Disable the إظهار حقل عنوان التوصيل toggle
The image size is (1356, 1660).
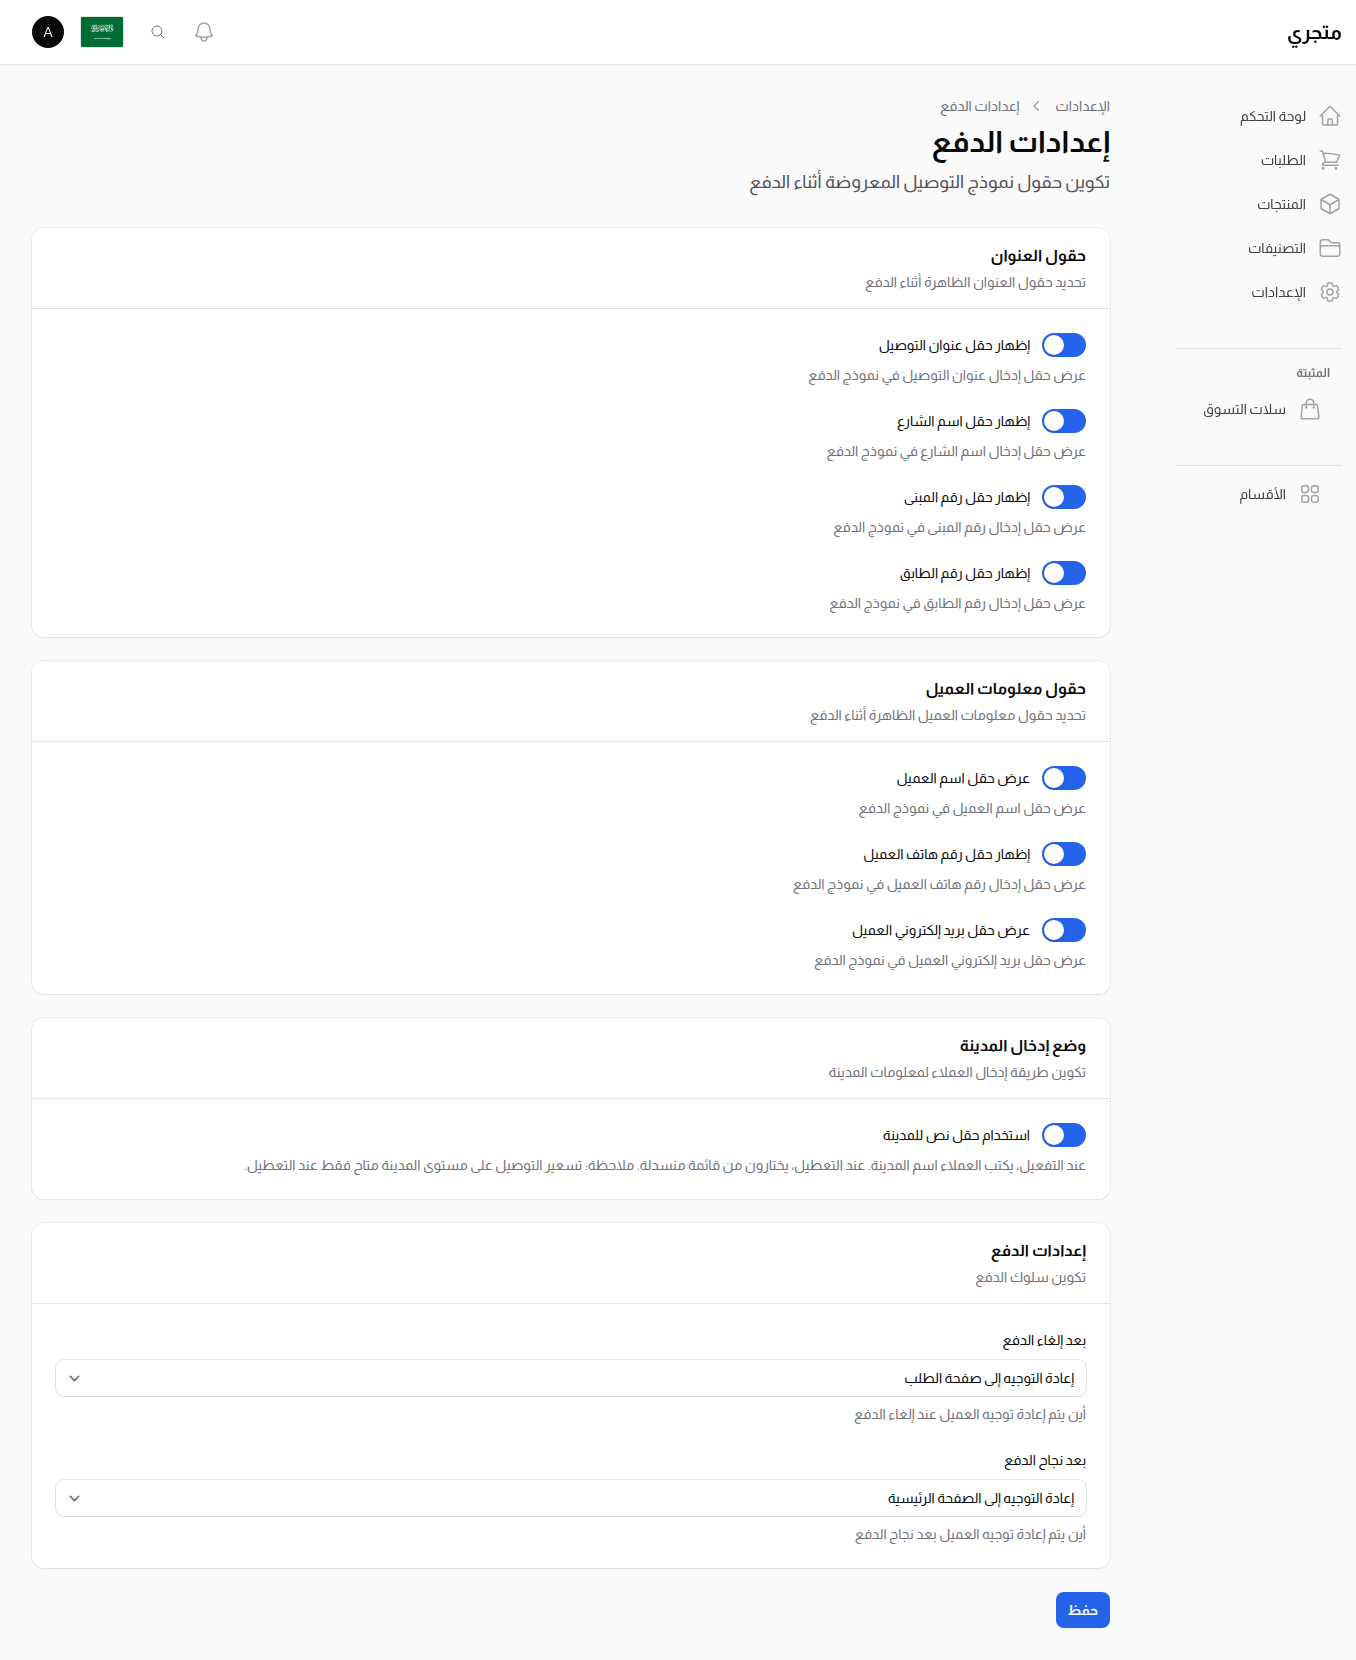tap(1063, 345)
